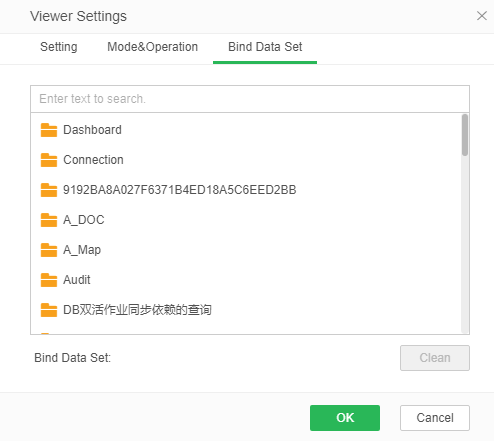Click the DB双活作业同步依赖的查询 folder icon
The image size is (494, 441).
[x=49, y=310]
